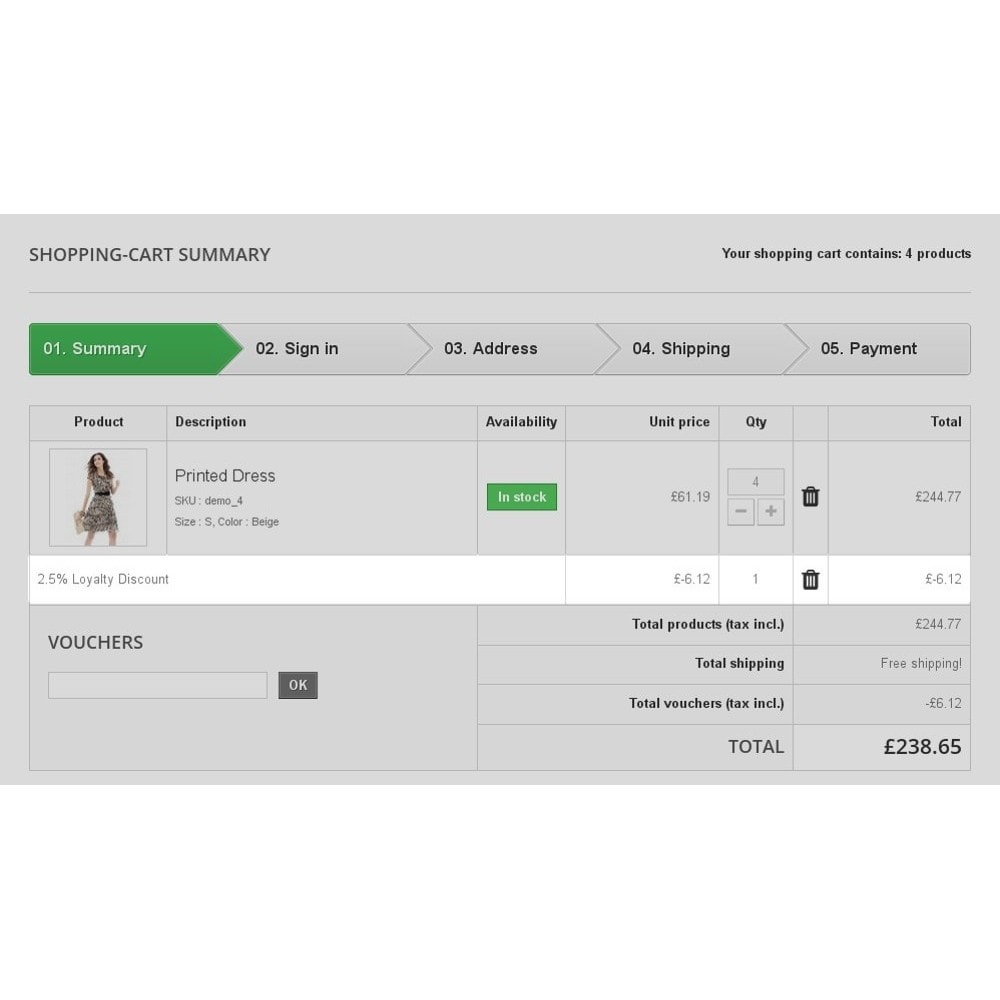Click the voucher code input field
The image size is (1000, 1000).
pos(158,685)
